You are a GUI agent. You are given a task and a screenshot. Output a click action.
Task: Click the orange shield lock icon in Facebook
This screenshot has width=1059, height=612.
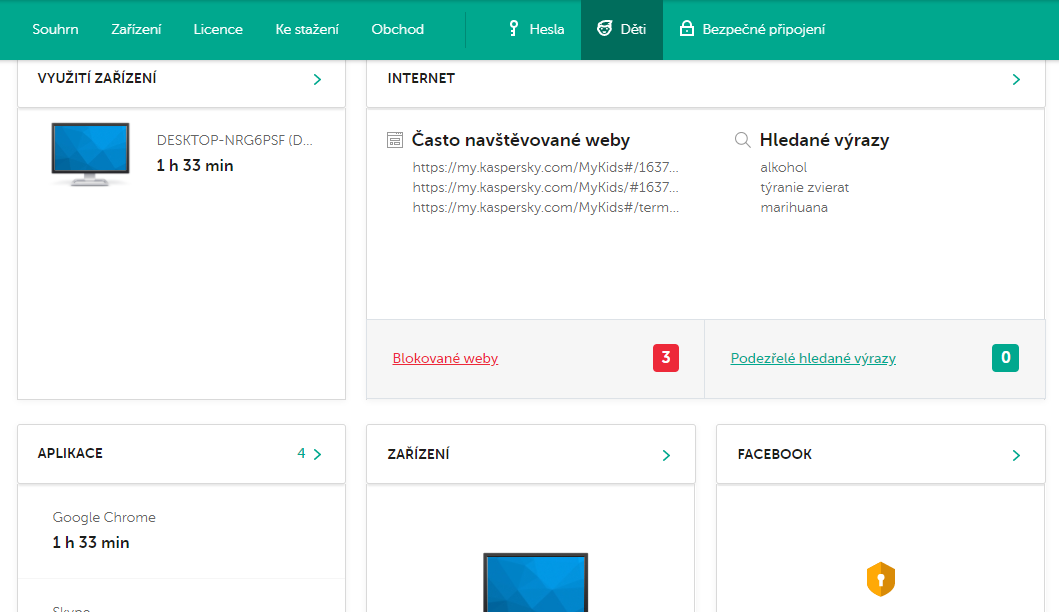[881, 579]
